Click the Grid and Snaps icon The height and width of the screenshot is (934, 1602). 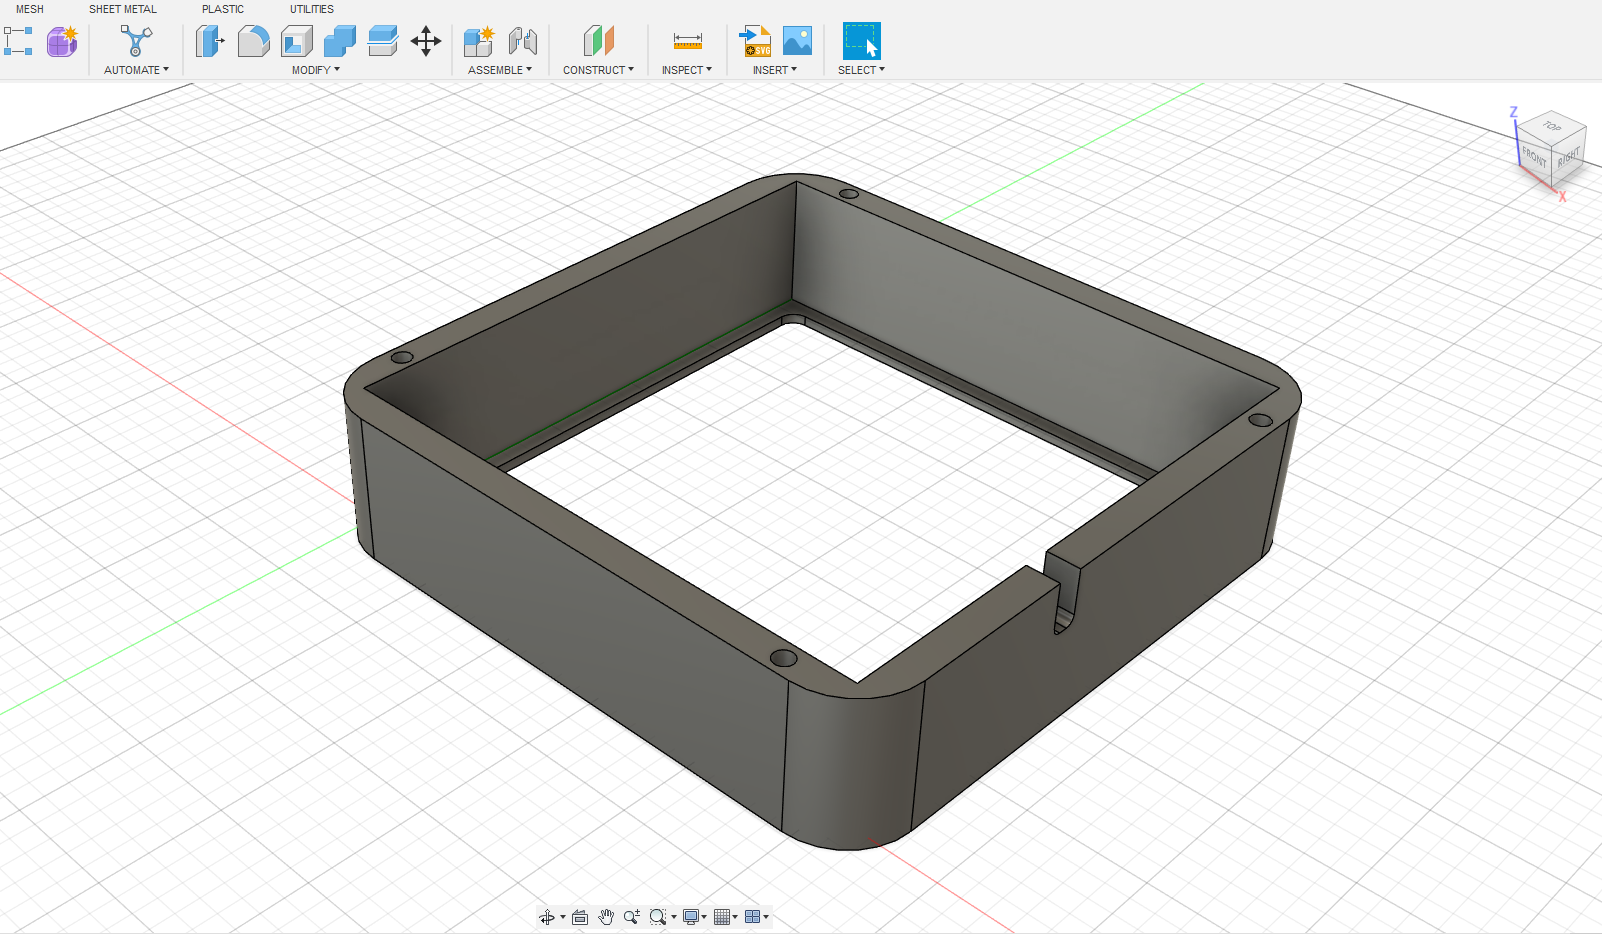point(722,917)
